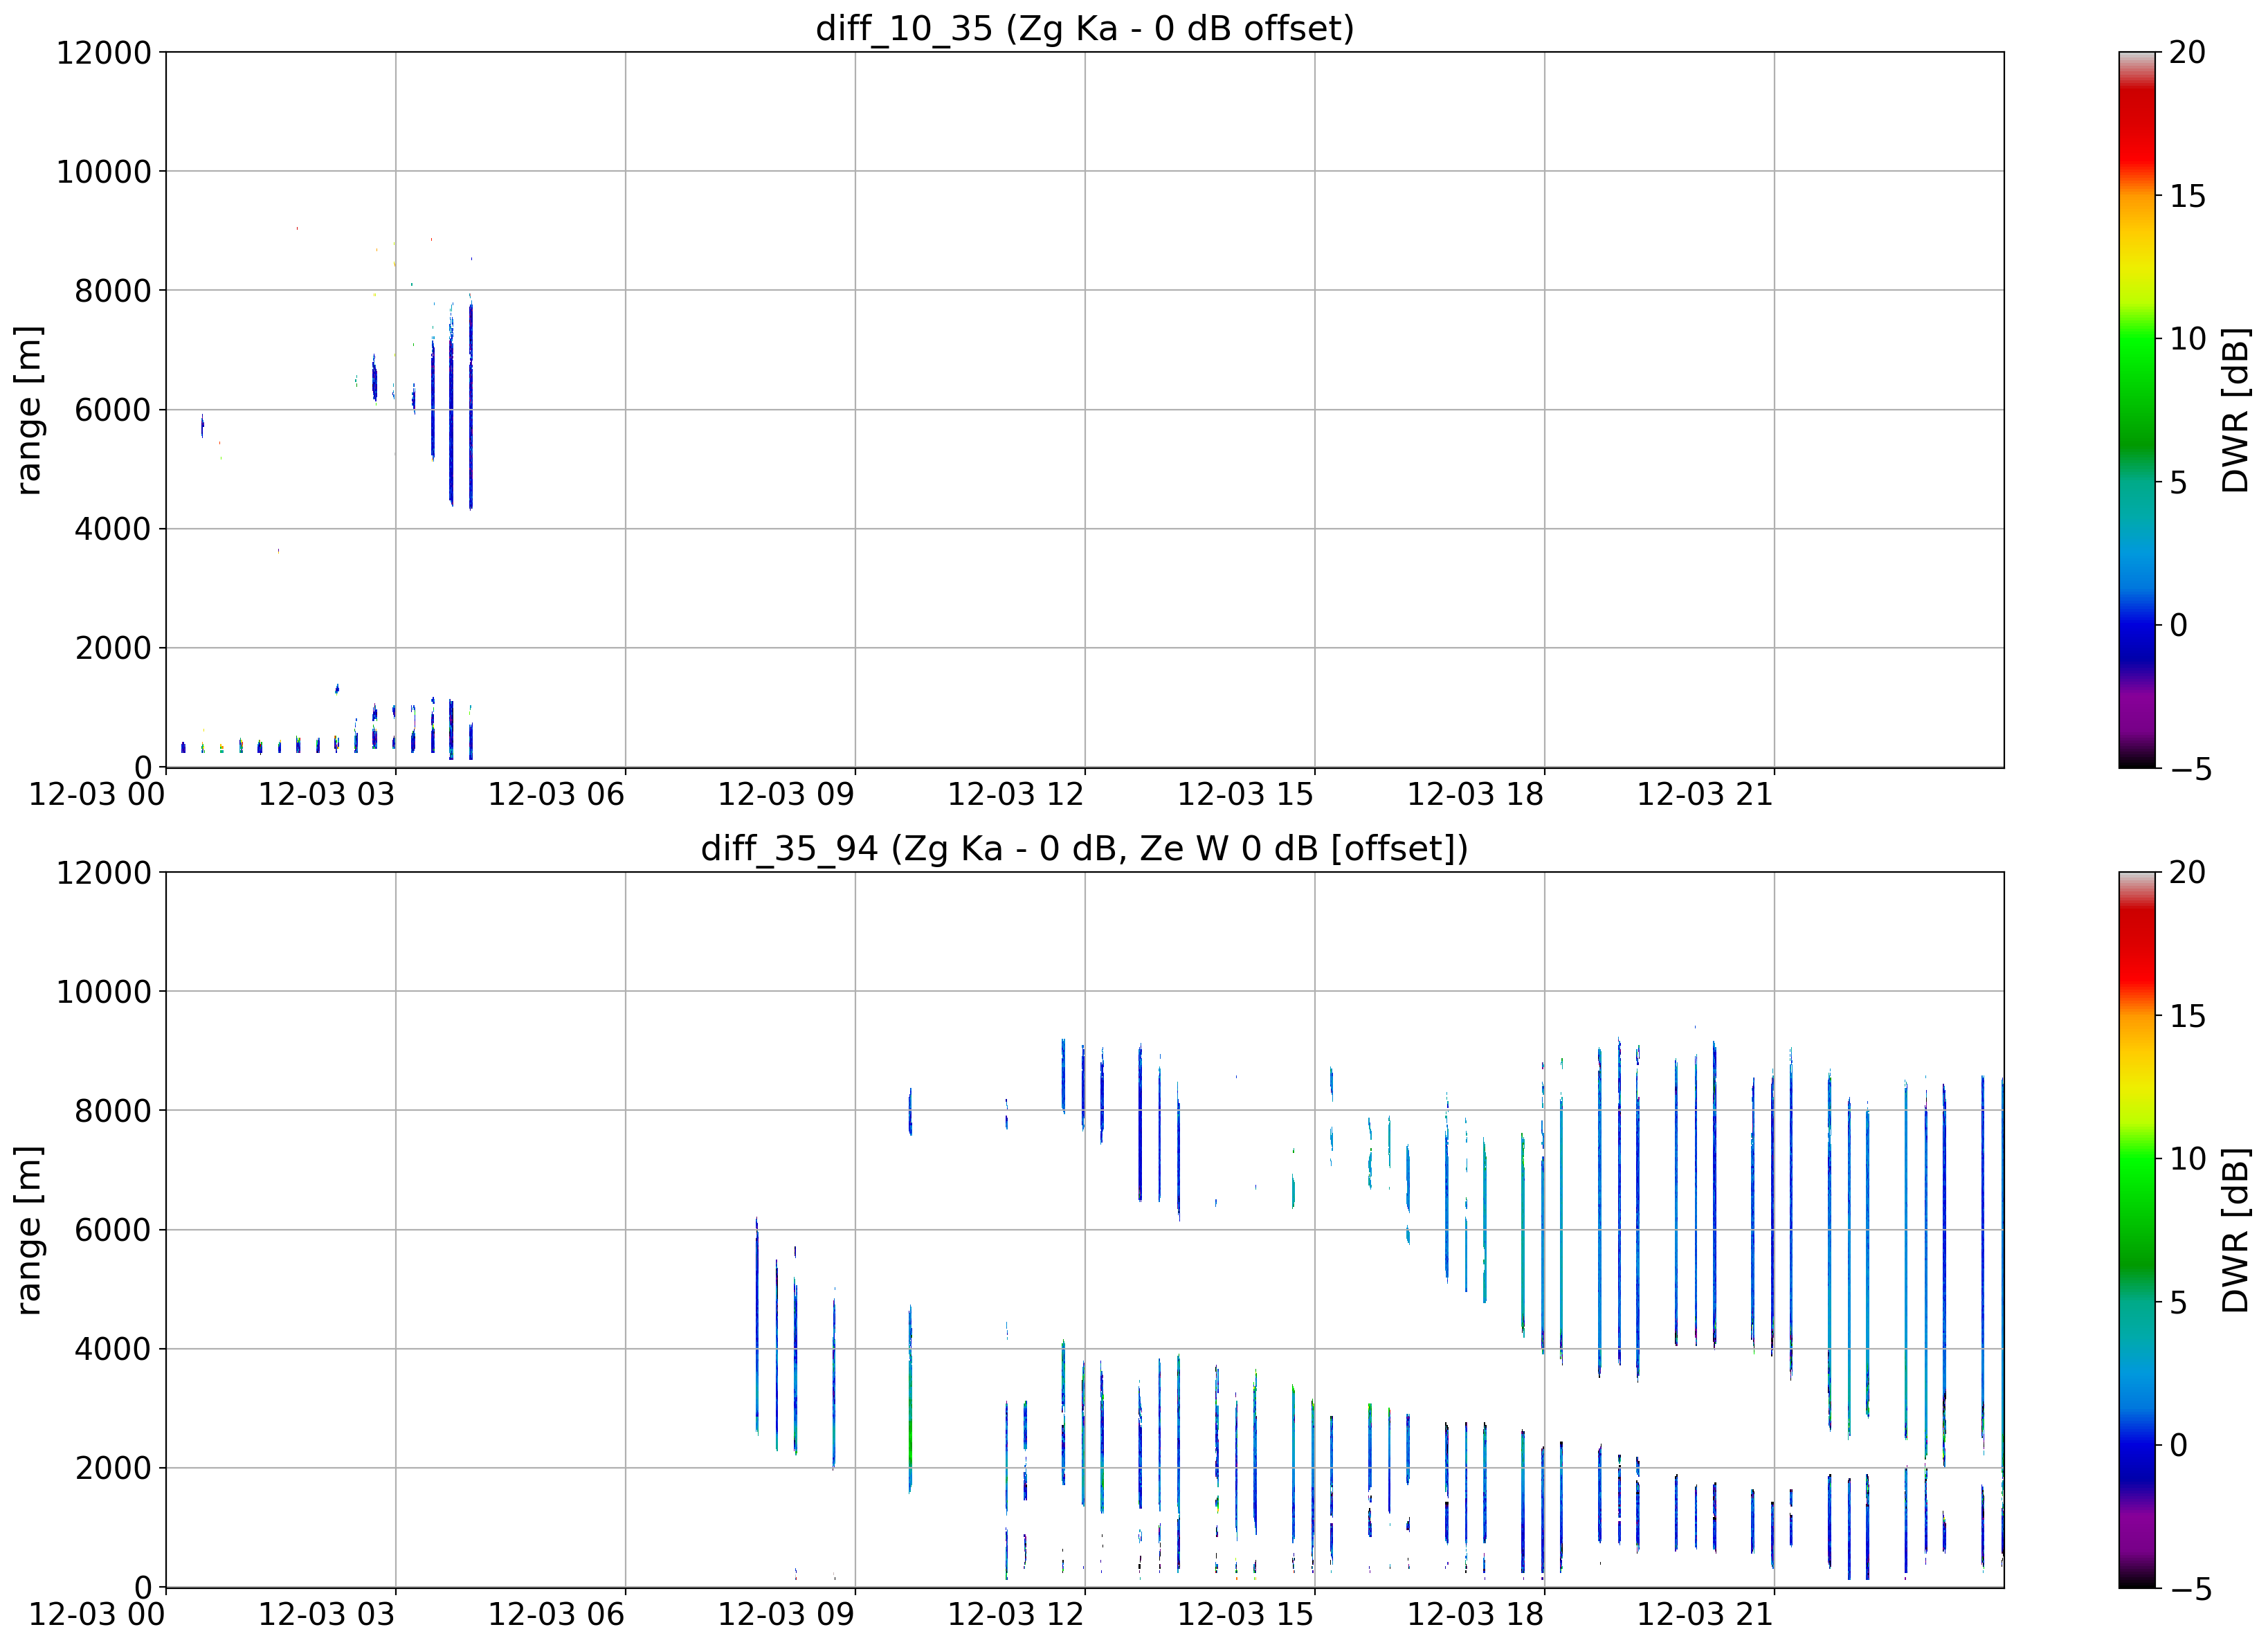Click the "15" tick on the diff_10_35 colorbar
The image size is (2268, 1645).
point(2187,196)
